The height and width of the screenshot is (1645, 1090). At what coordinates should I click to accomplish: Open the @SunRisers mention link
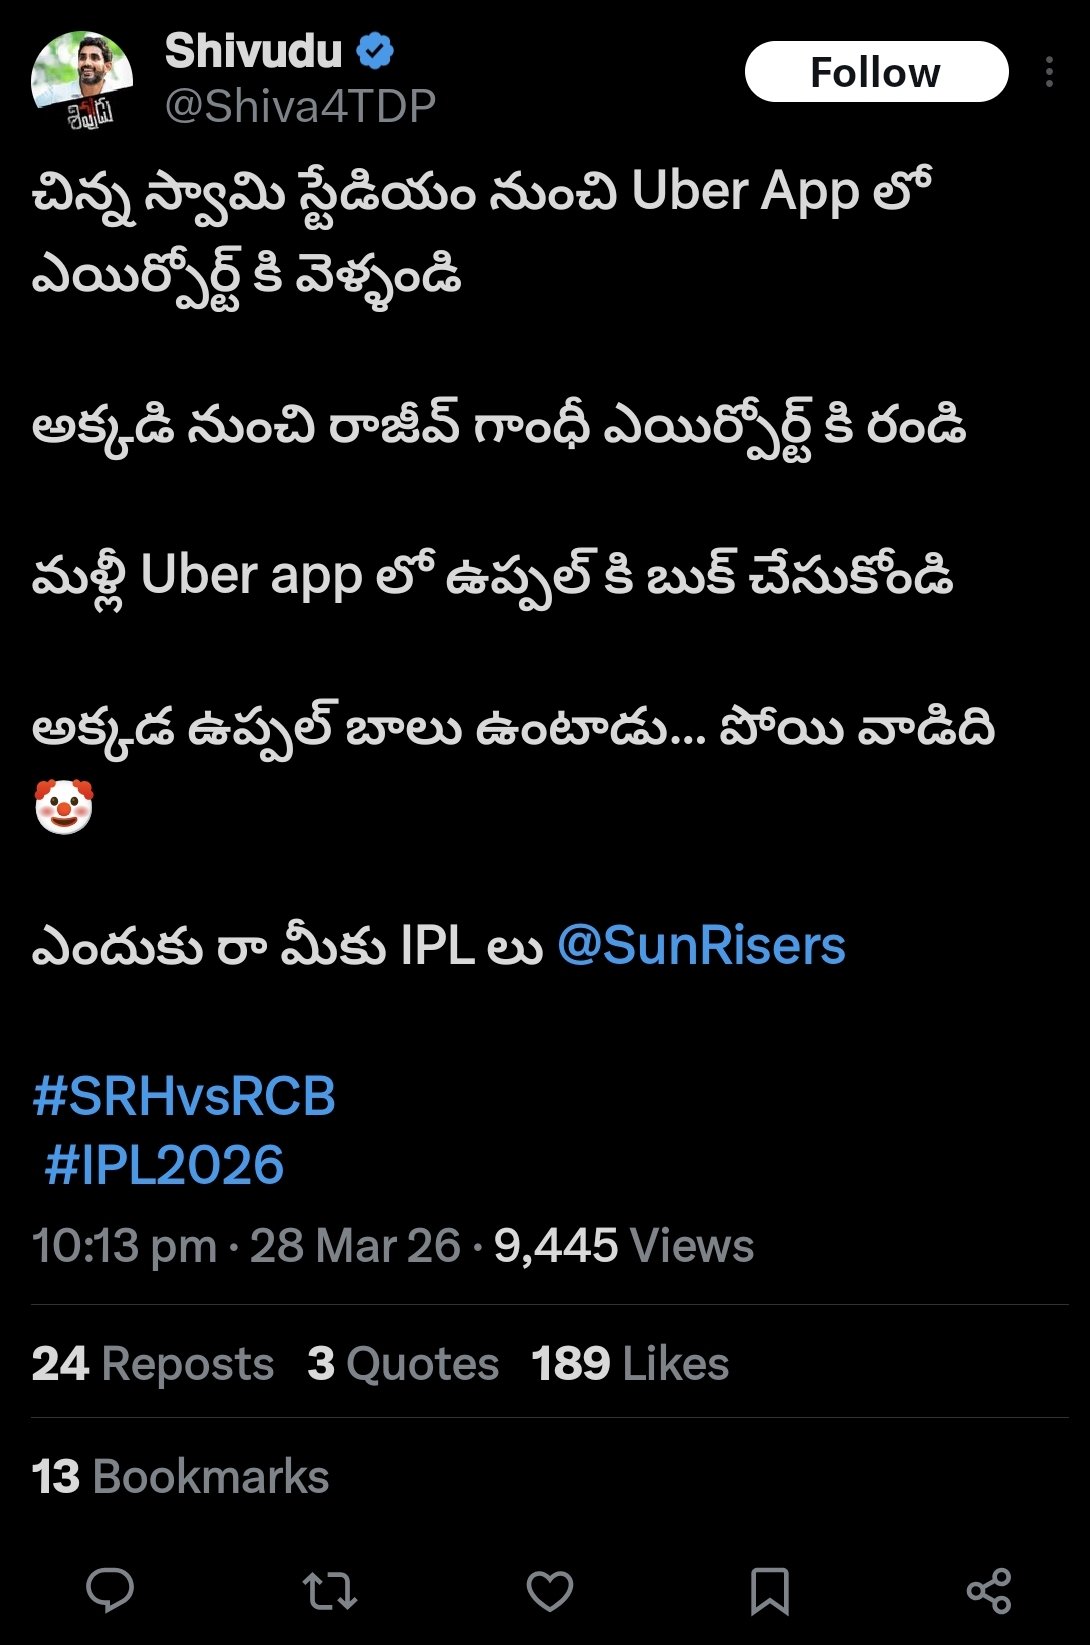[x=701, y=945]
